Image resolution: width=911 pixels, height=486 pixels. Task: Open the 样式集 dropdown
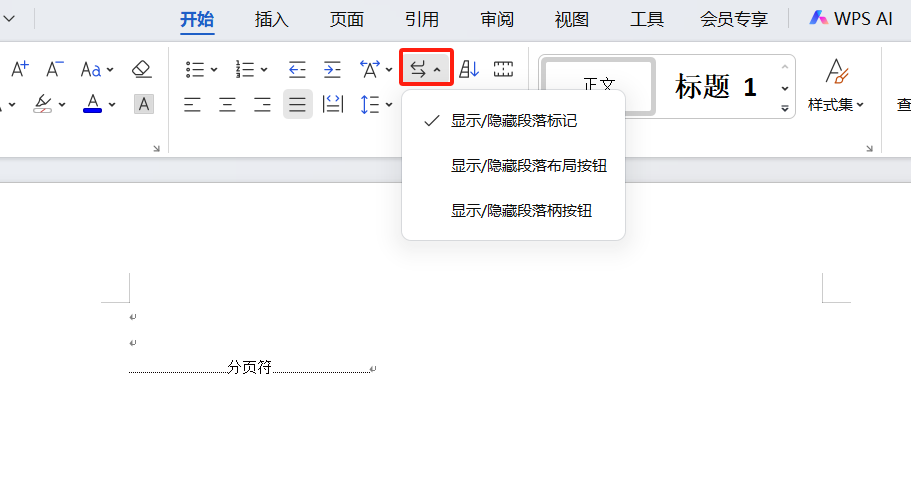point(836,104)
